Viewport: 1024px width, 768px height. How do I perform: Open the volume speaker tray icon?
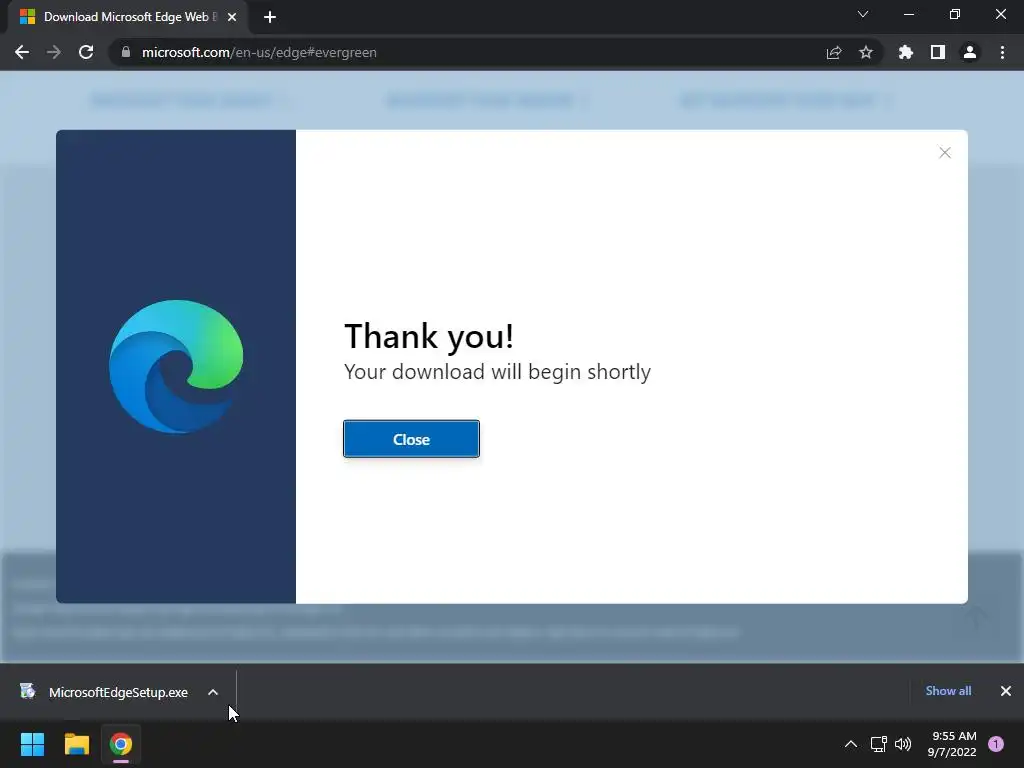point(903,744)
